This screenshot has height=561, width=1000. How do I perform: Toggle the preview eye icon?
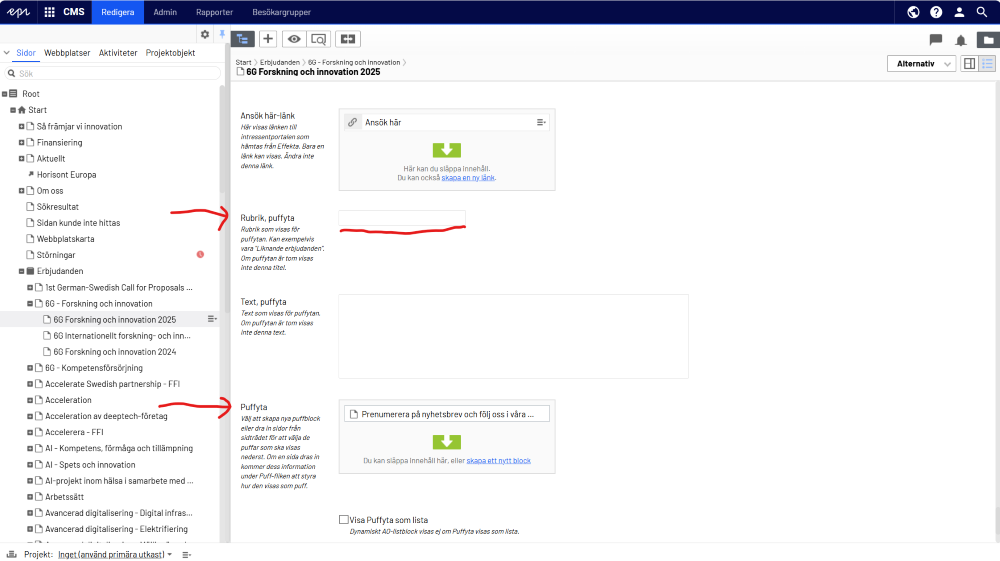pyautogui.click(x=294, y=39)
